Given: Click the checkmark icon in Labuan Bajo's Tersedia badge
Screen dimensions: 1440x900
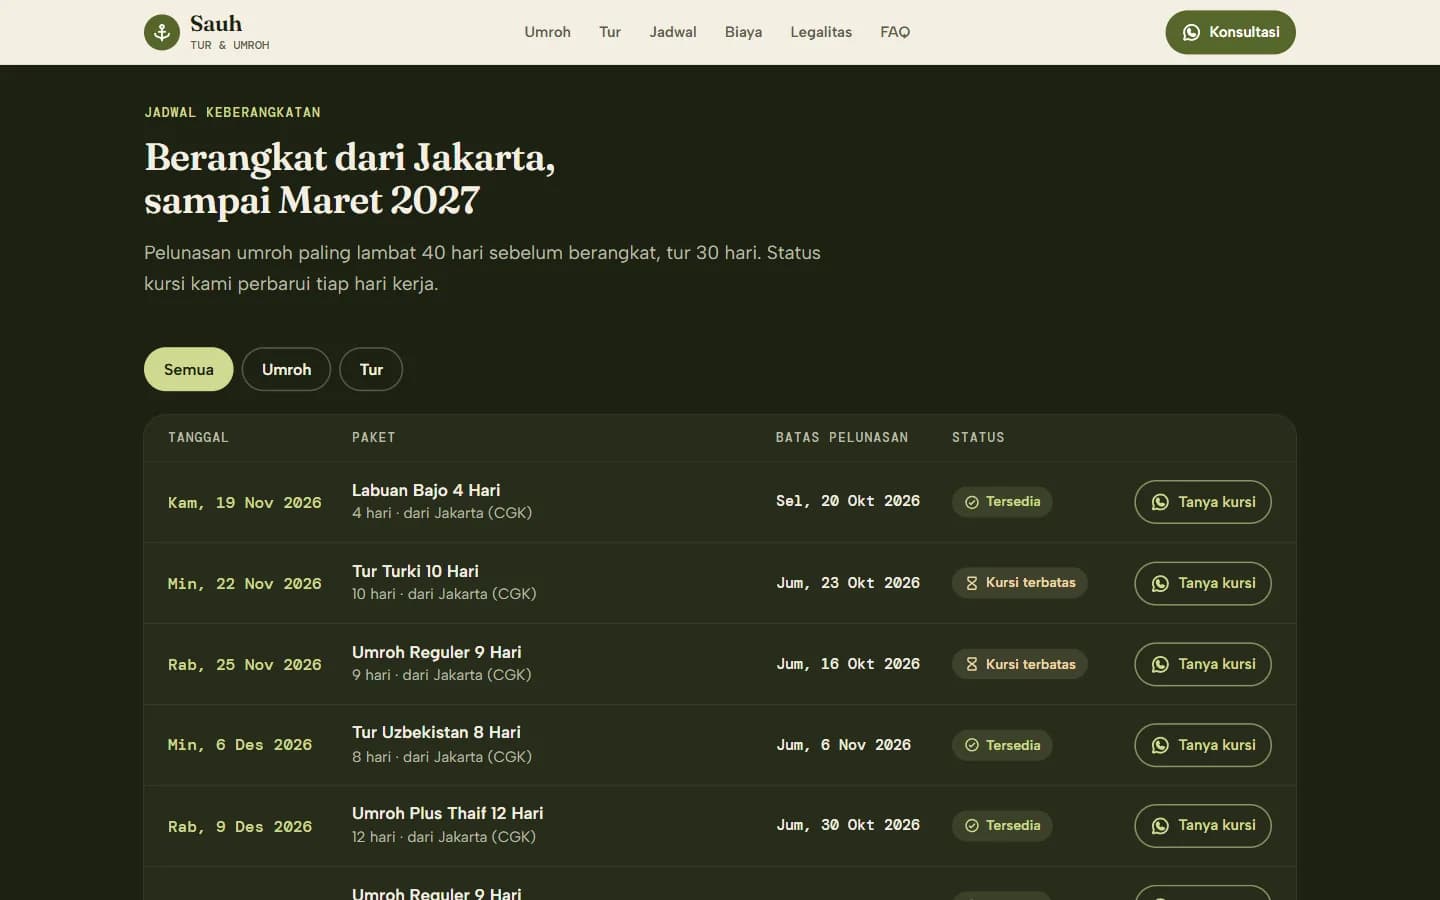Looking at the screenshot, I should click(x=971, y=502).
